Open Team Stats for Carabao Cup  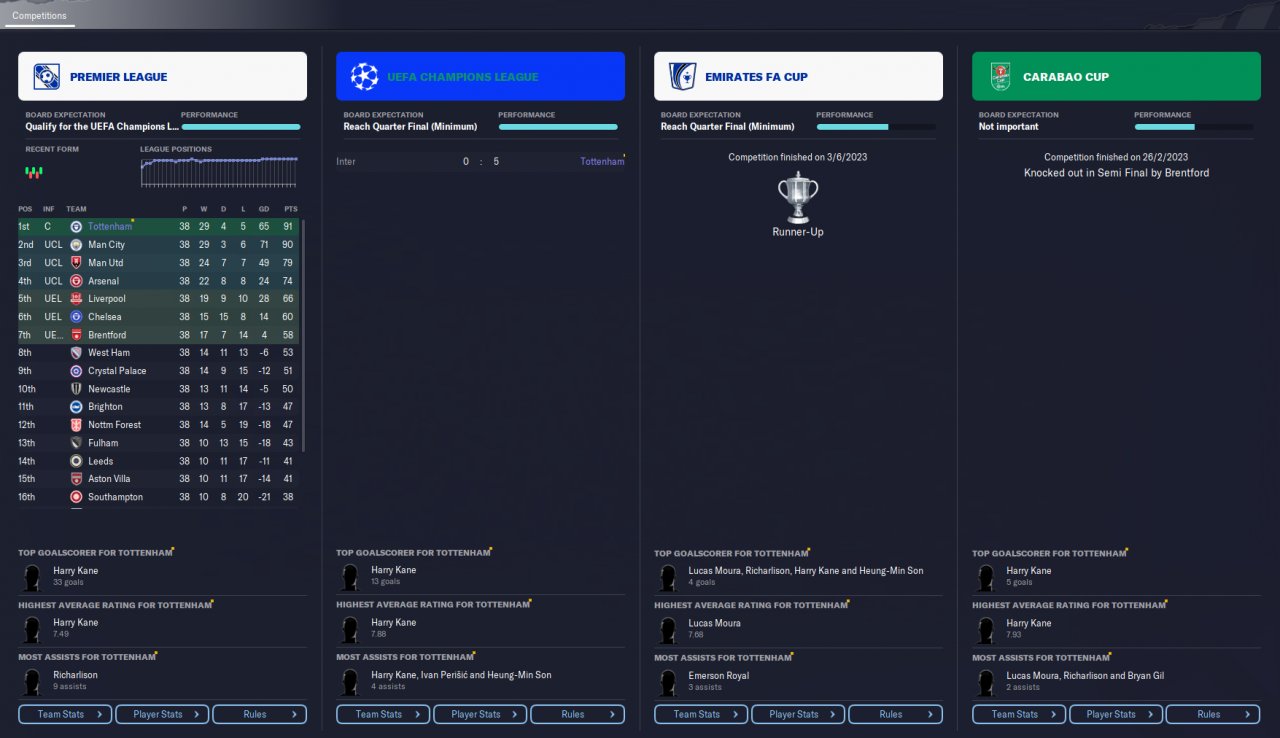tap(1019, 714)
